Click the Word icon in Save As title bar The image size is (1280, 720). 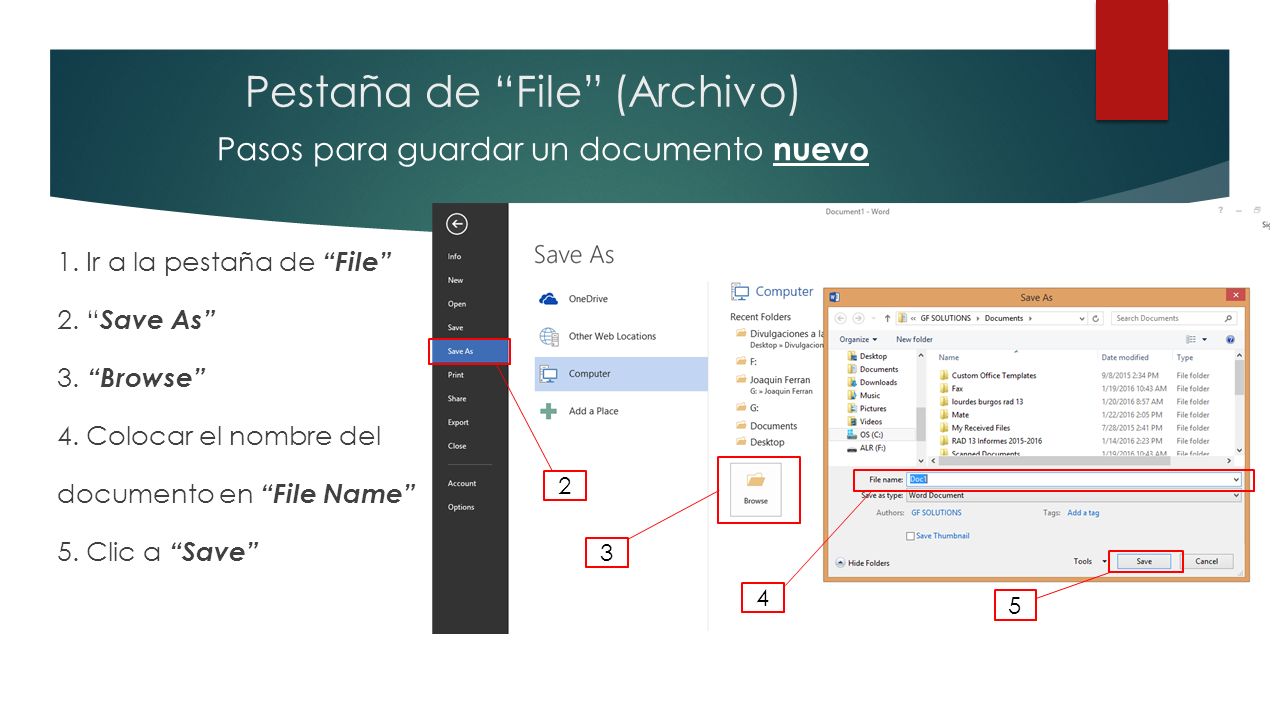coord(834,297)
